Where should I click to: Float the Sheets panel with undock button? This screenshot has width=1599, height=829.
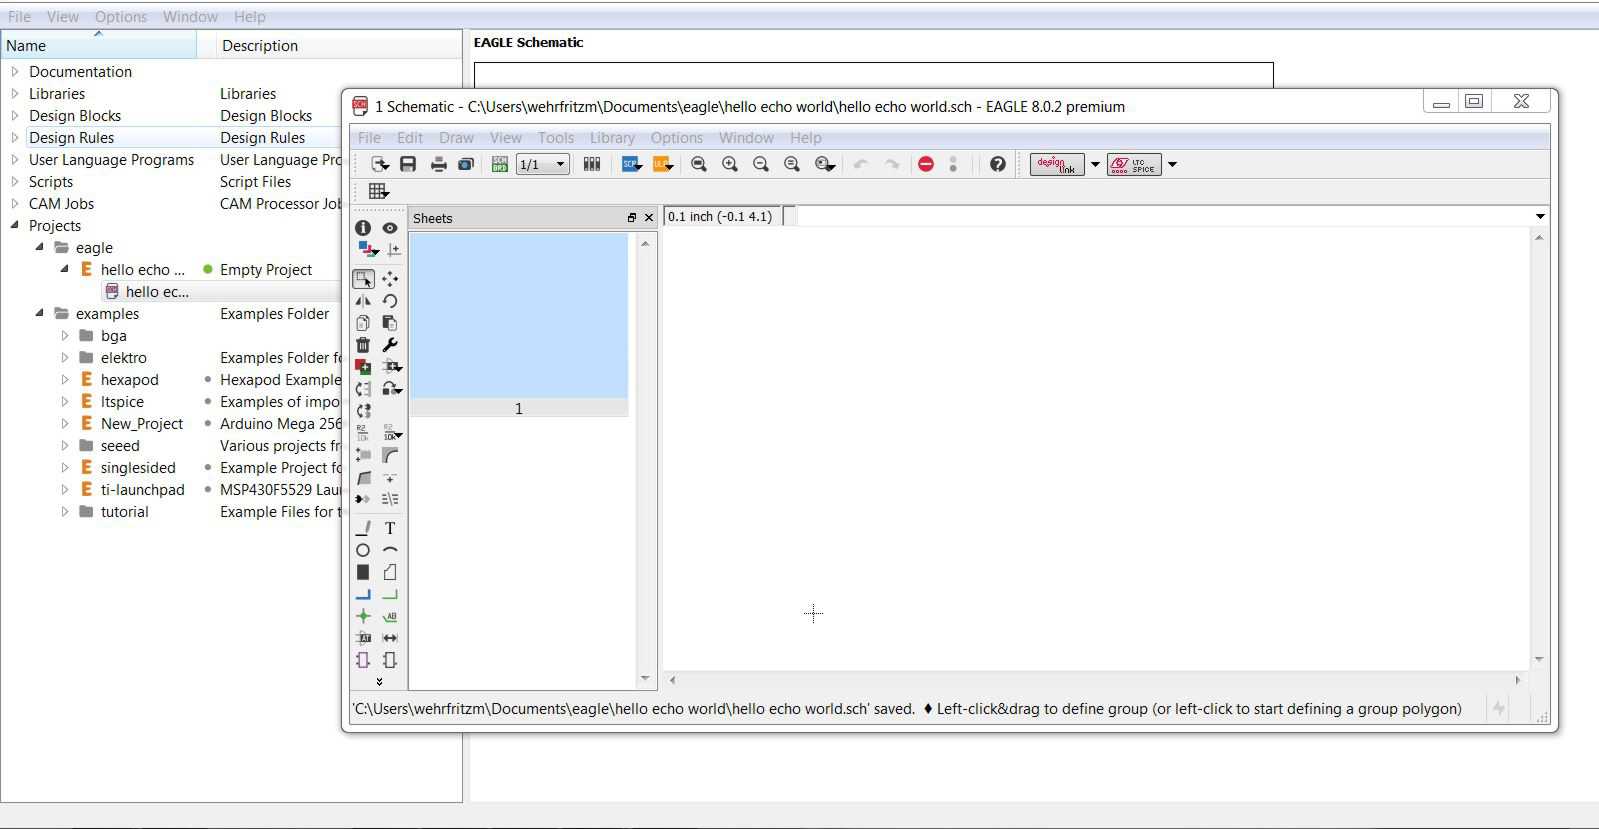tap(632, 218)
